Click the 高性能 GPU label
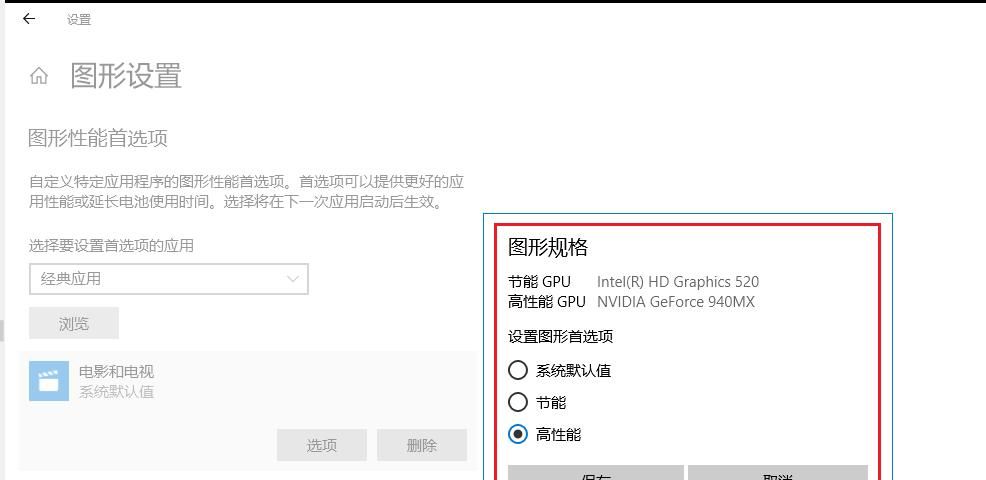This screenshot has height=480, width=986. 546,302
